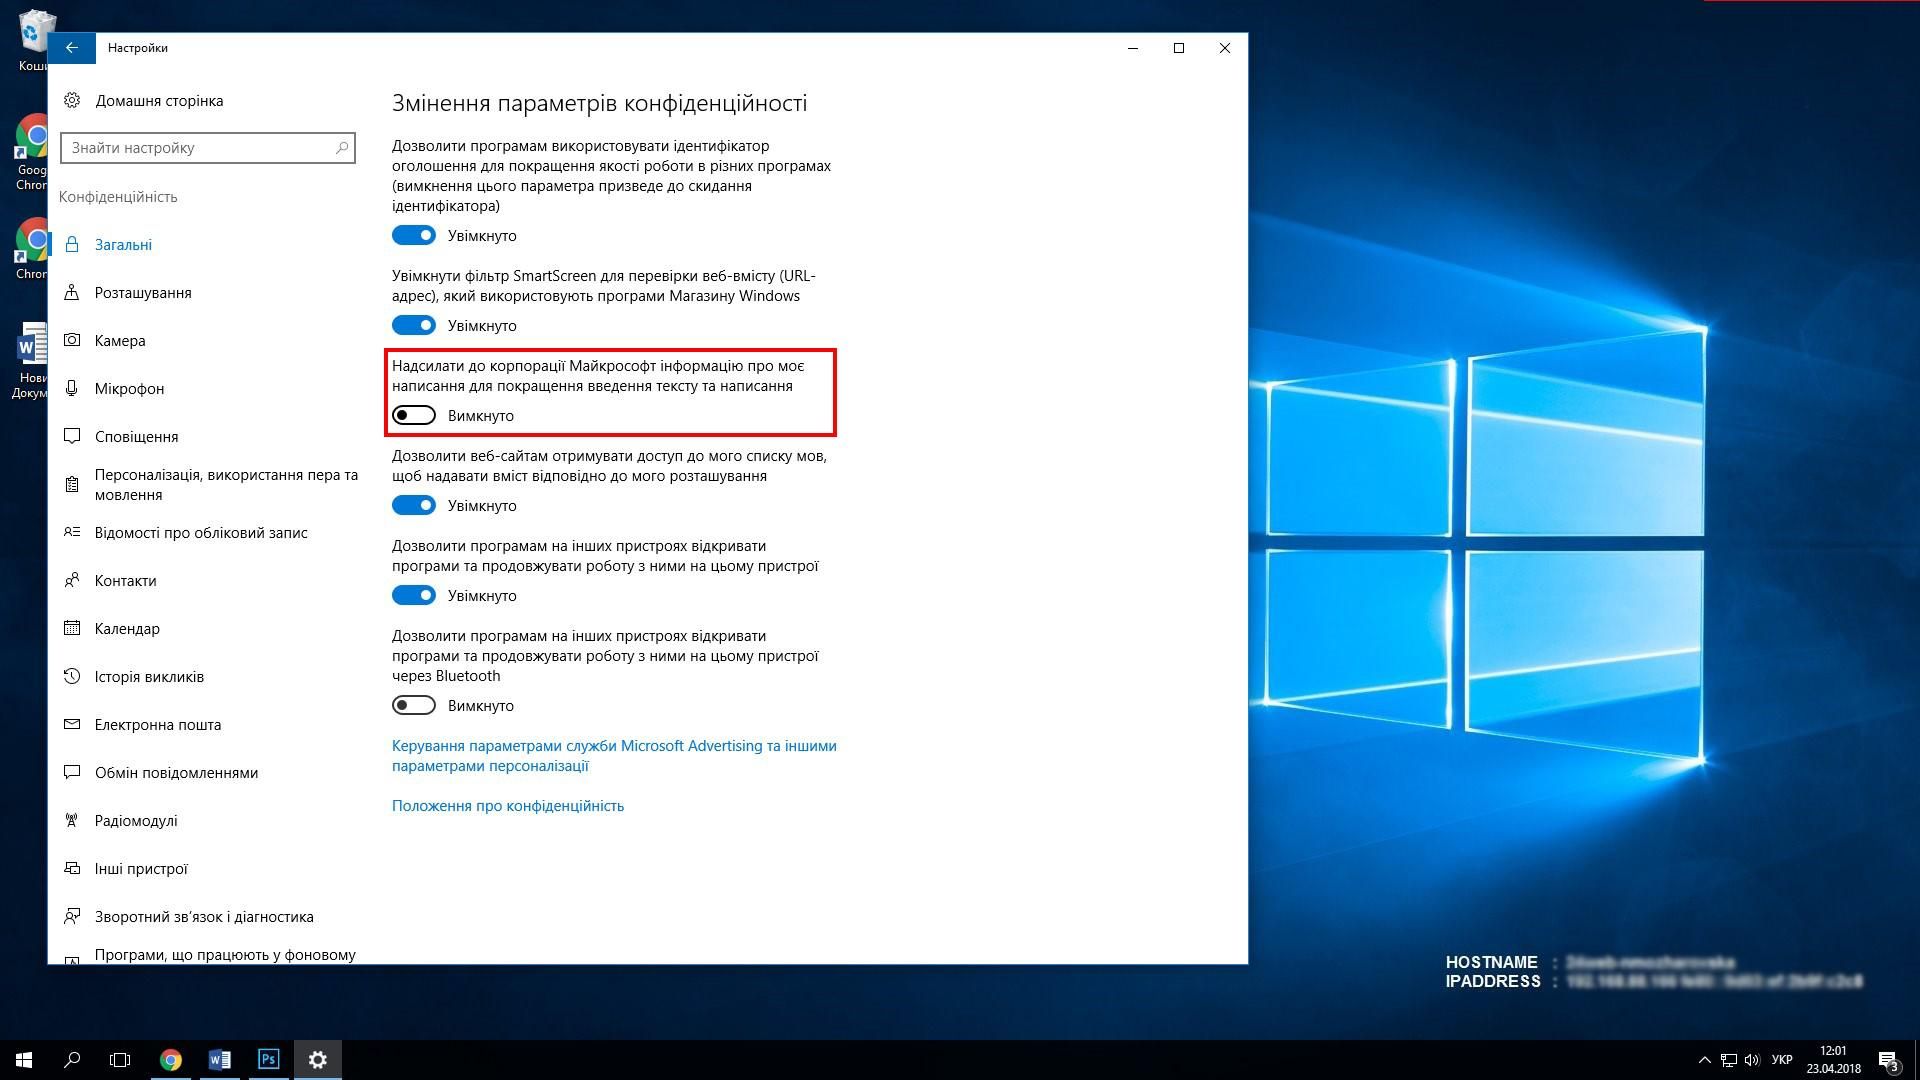Screen dimensions: 1920x1080
Task: Show hidden system tray icons chevron
Action: (x=1704, y=1060)
